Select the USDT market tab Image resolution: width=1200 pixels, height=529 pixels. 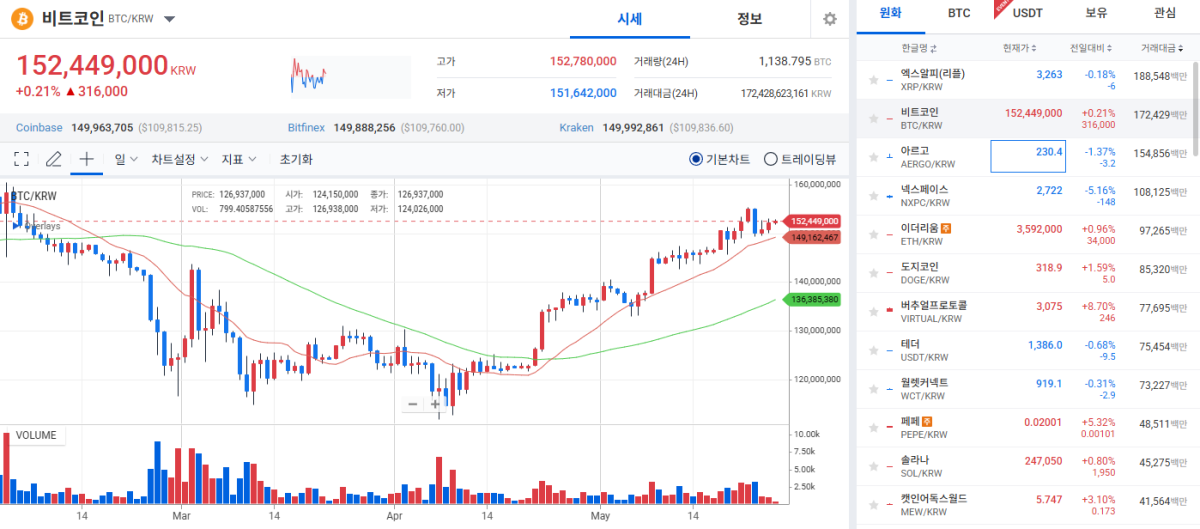pos(1028,14)
